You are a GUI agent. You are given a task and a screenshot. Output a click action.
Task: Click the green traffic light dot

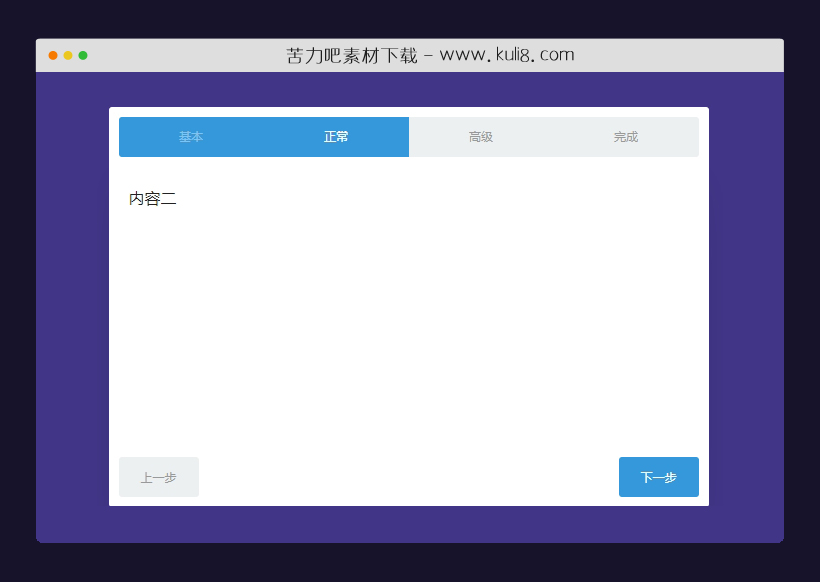pos(82,55)
